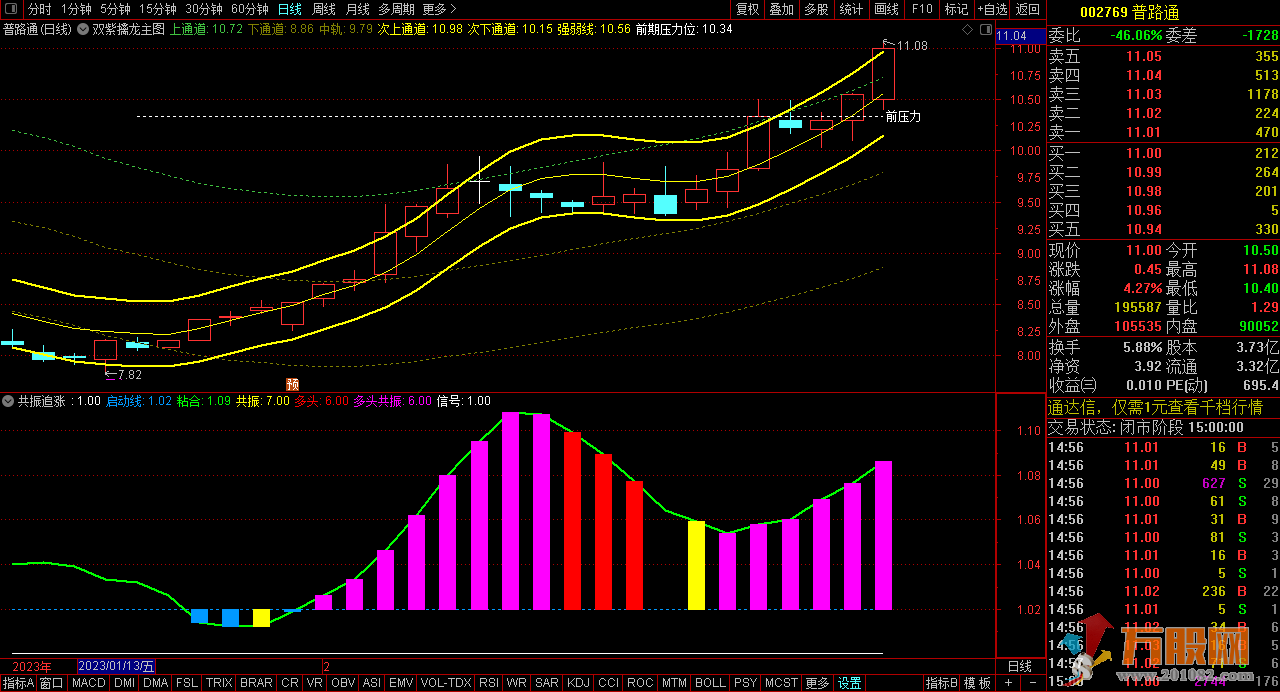
Task: Apply the WR indicator
Action: click(517, 683)
